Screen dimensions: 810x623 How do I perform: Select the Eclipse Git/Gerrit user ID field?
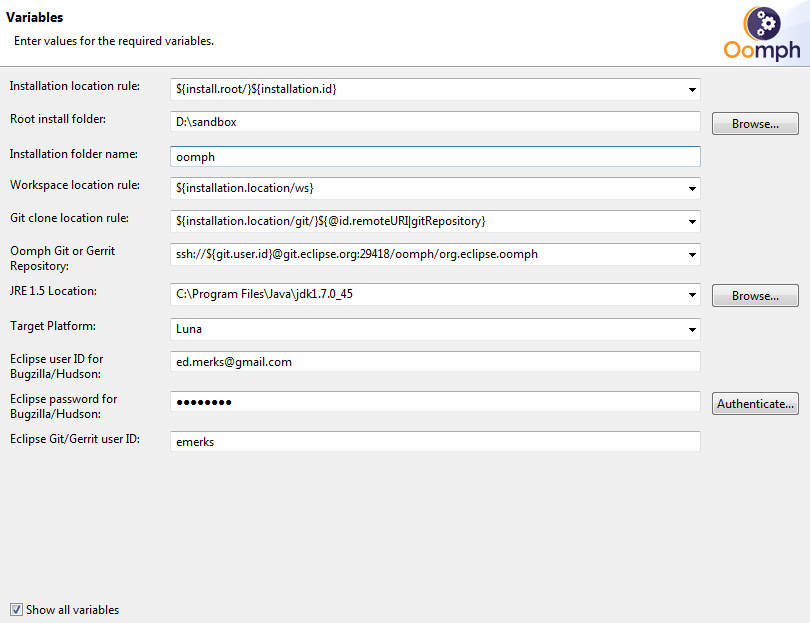(435, 442)
